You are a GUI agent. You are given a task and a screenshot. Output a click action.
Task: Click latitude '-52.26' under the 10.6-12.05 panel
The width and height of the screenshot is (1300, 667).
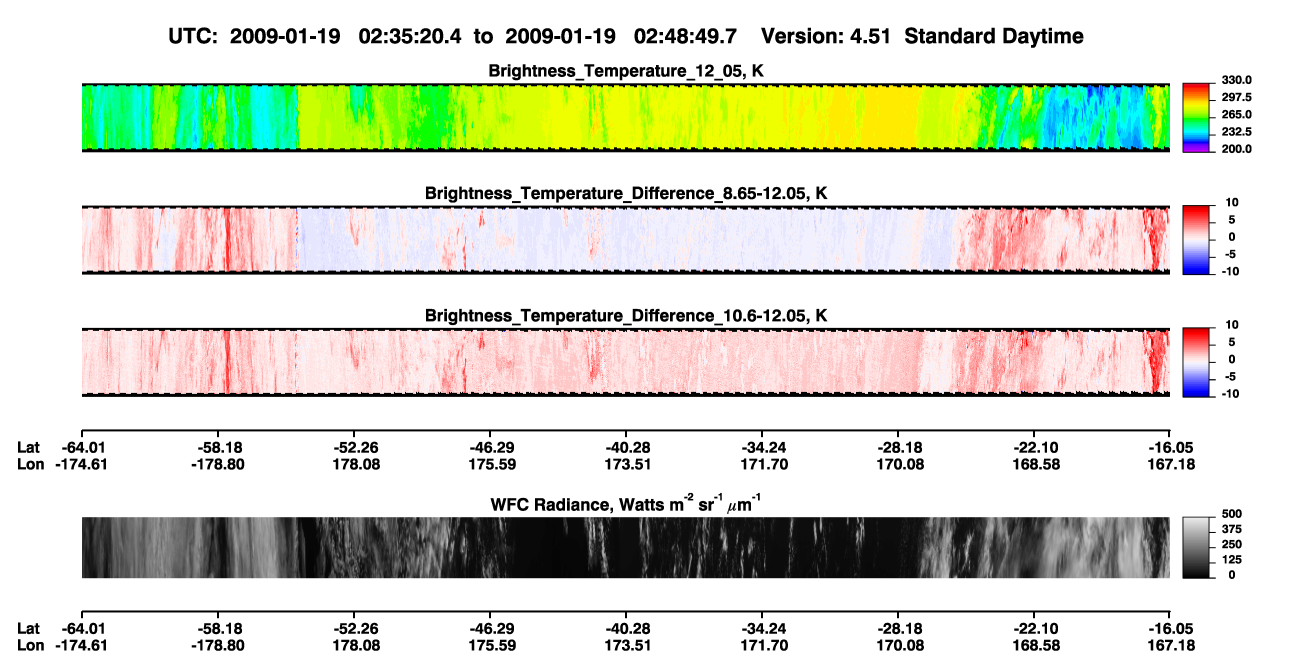(355, 448)
